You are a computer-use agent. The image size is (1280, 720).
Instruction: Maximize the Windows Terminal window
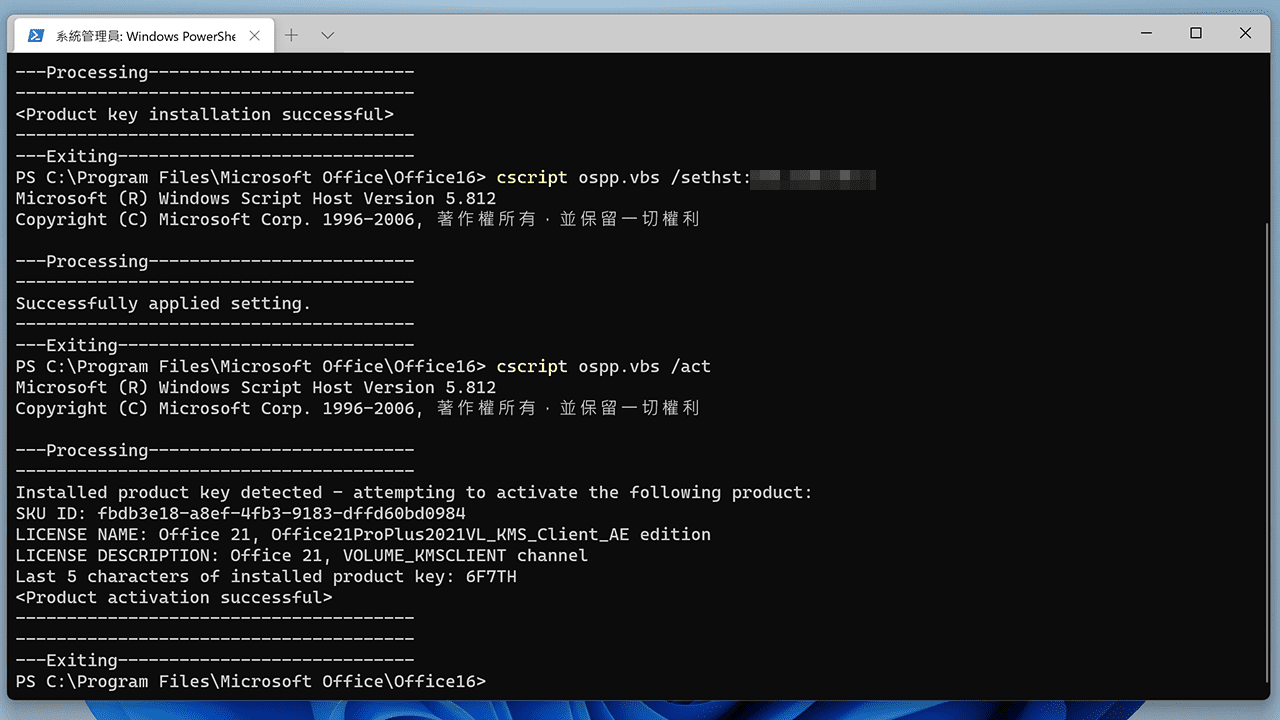click(1195, 33)
